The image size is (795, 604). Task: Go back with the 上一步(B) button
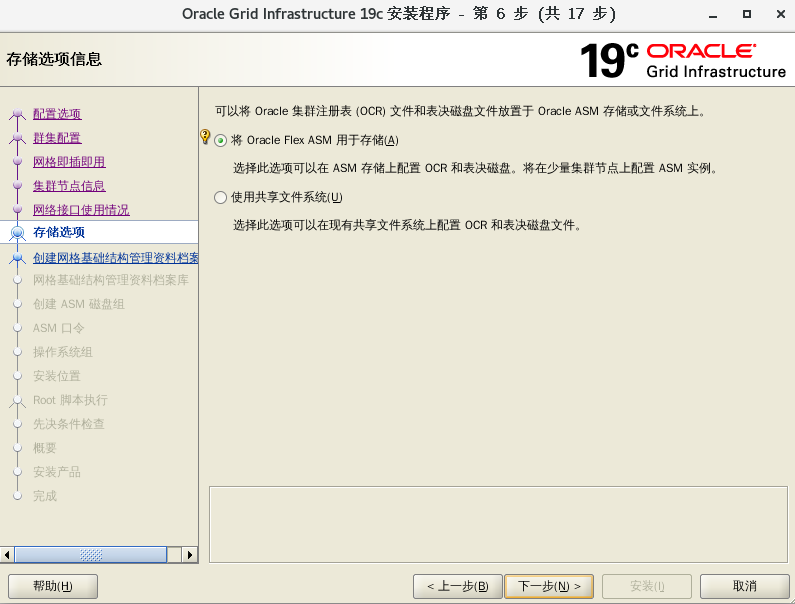point(458,586)
